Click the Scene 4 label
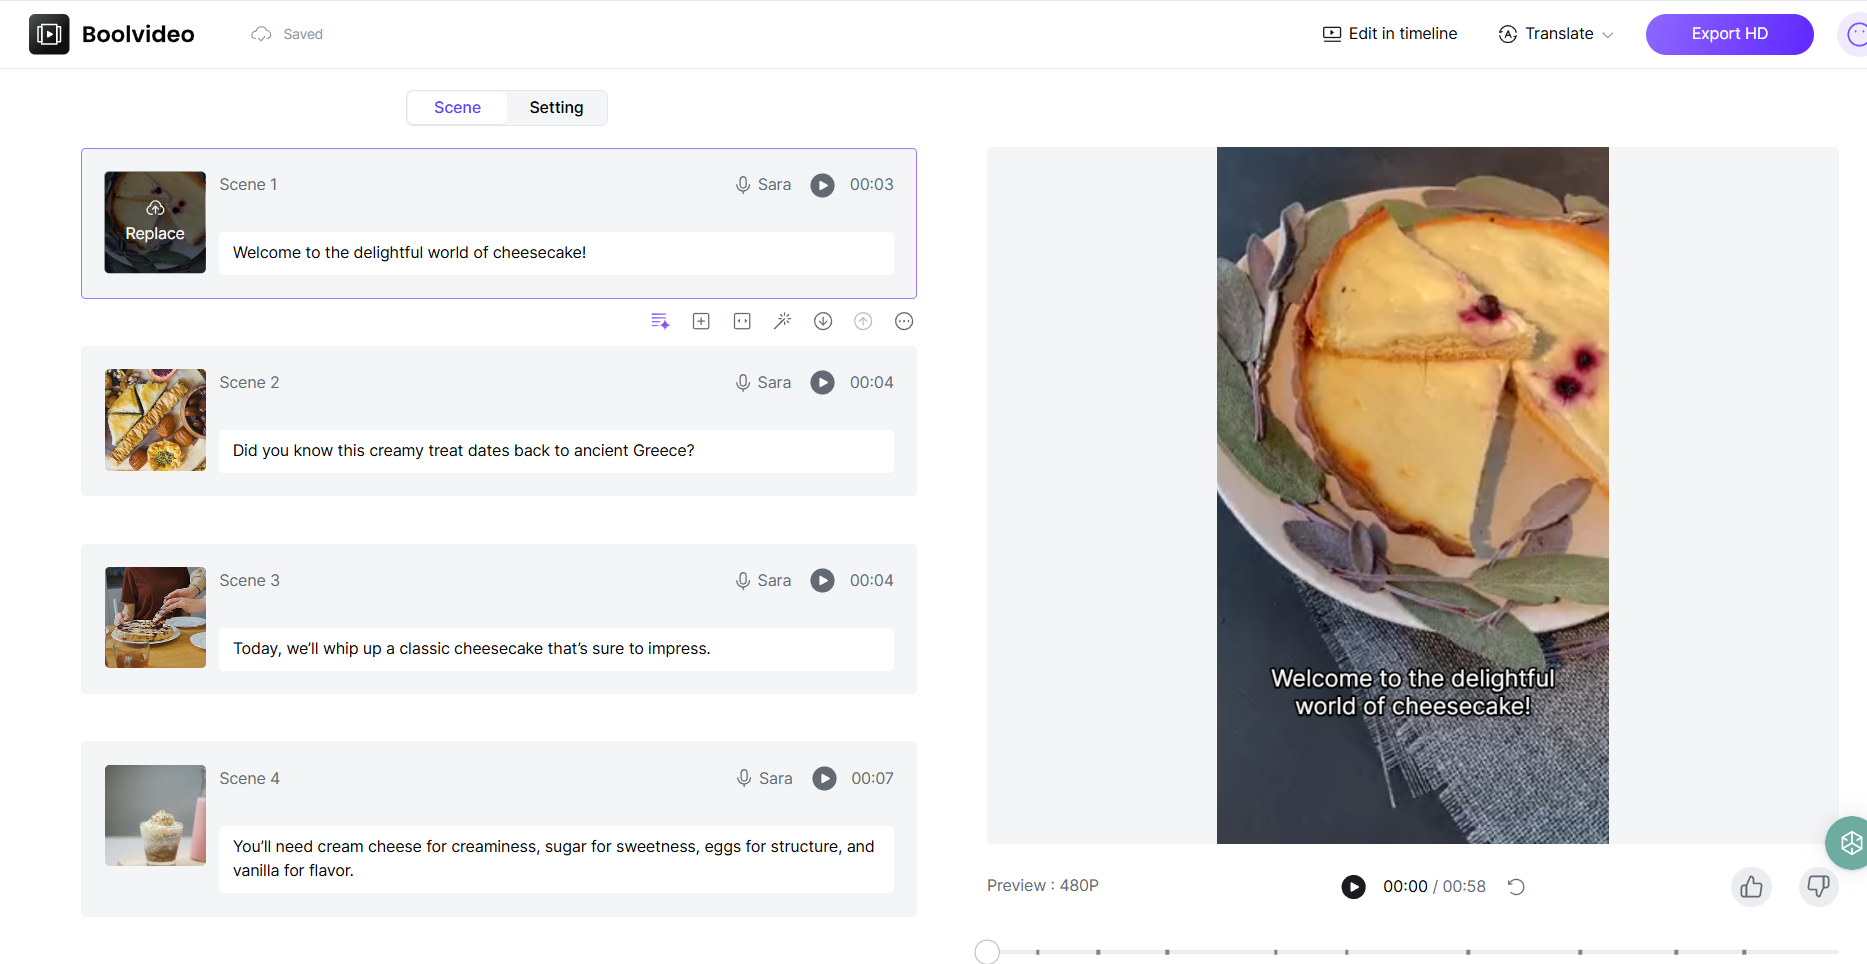The width and height of the screenshot is (1867, 964). 249,779
